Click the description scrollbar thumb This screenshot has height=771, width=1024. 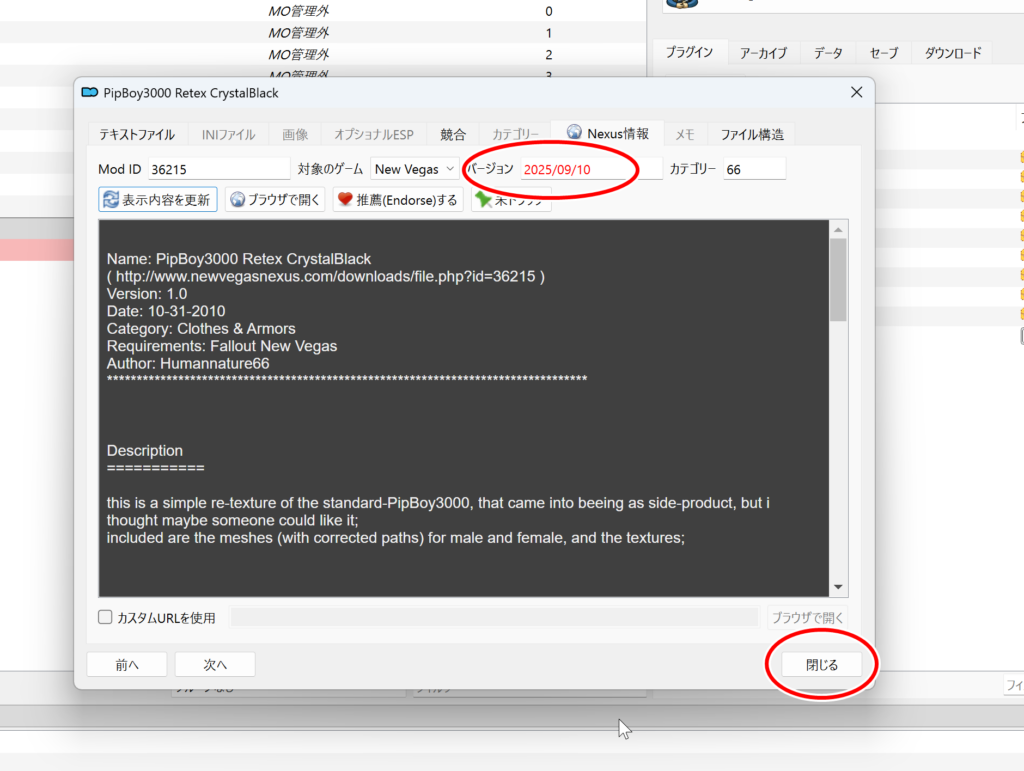pyautogui.click(x=839, y=280)
